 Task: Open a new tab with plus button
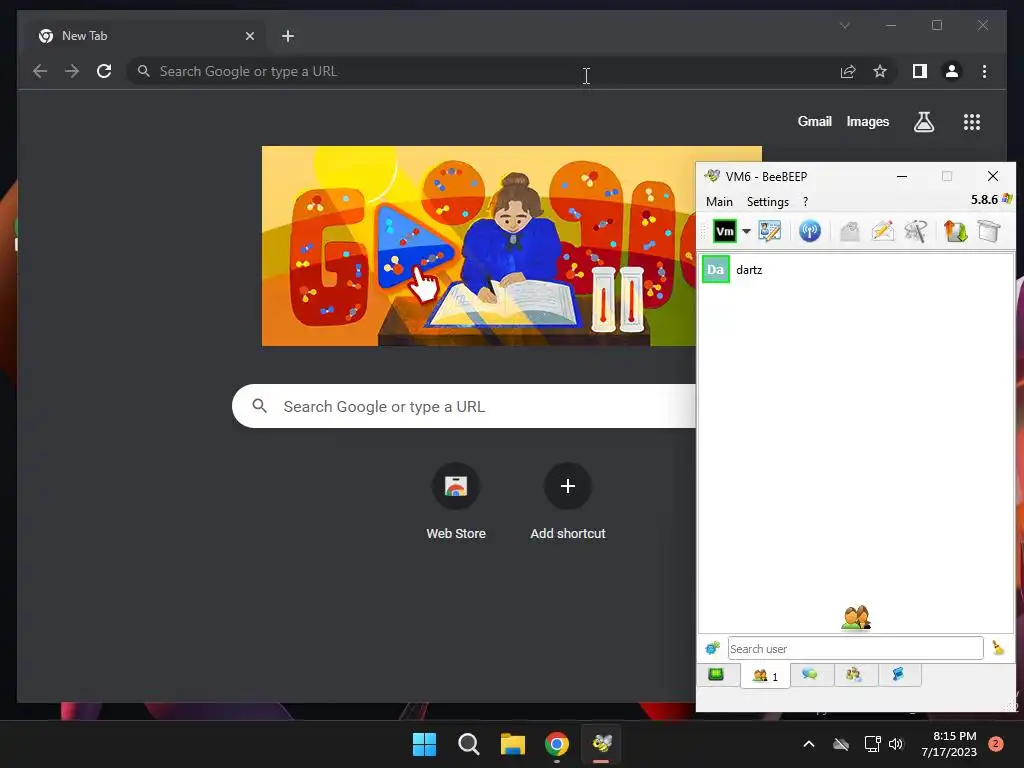click(287, 36)
